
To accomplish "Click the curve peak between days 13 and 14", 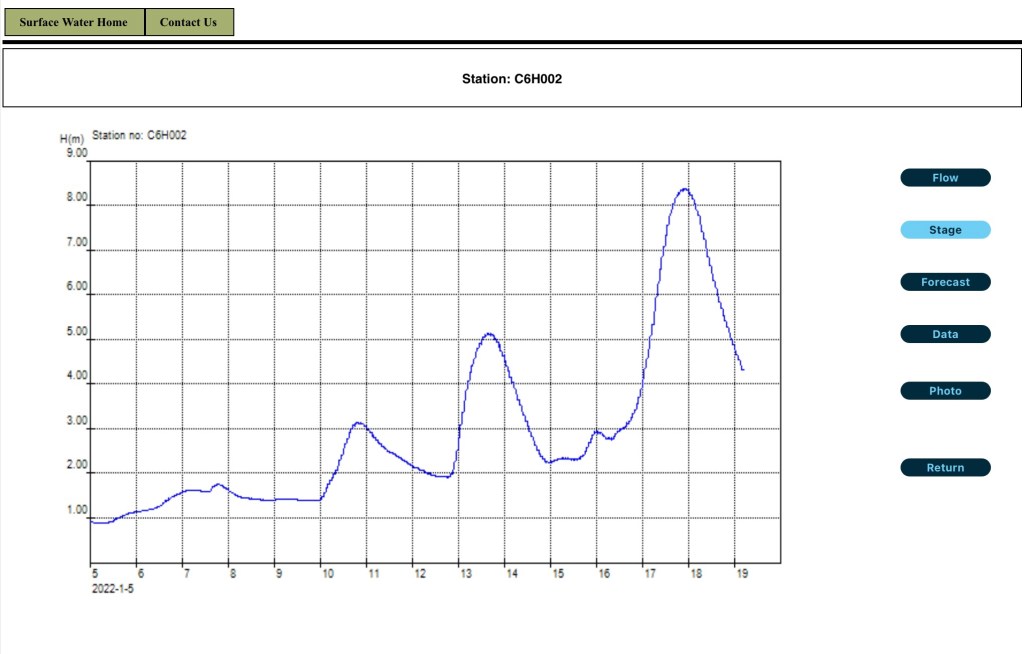I will (489, 334).
